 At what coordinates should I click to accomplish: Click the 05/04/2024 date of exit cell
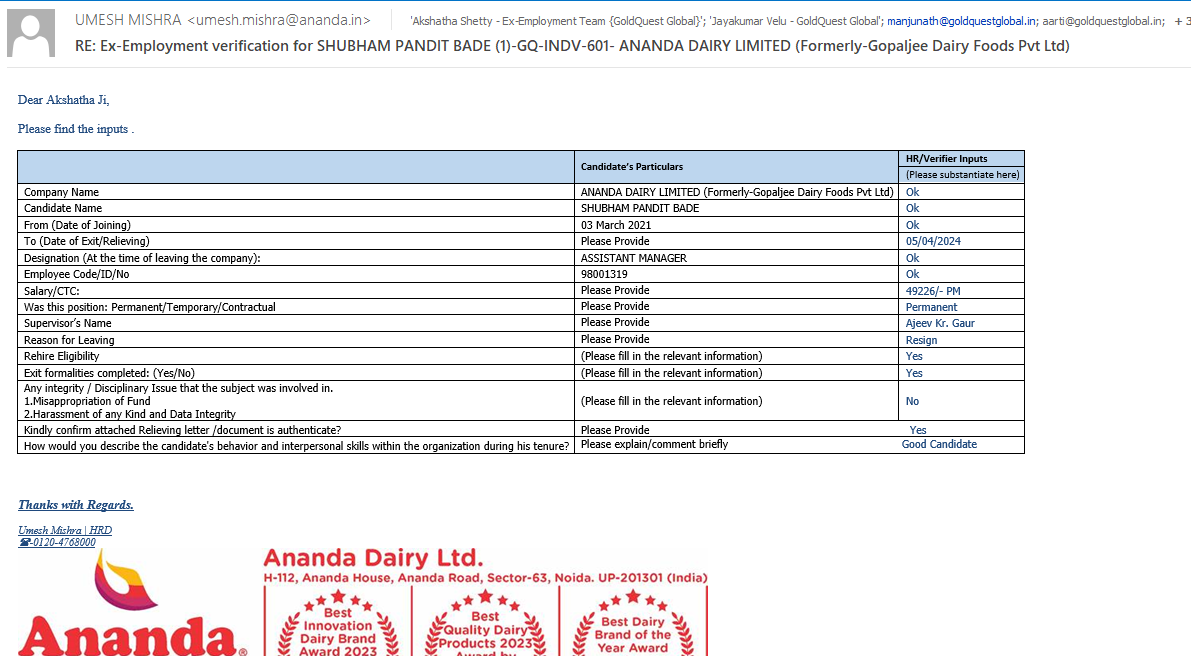pyautogui.click(x=933, y=241)
